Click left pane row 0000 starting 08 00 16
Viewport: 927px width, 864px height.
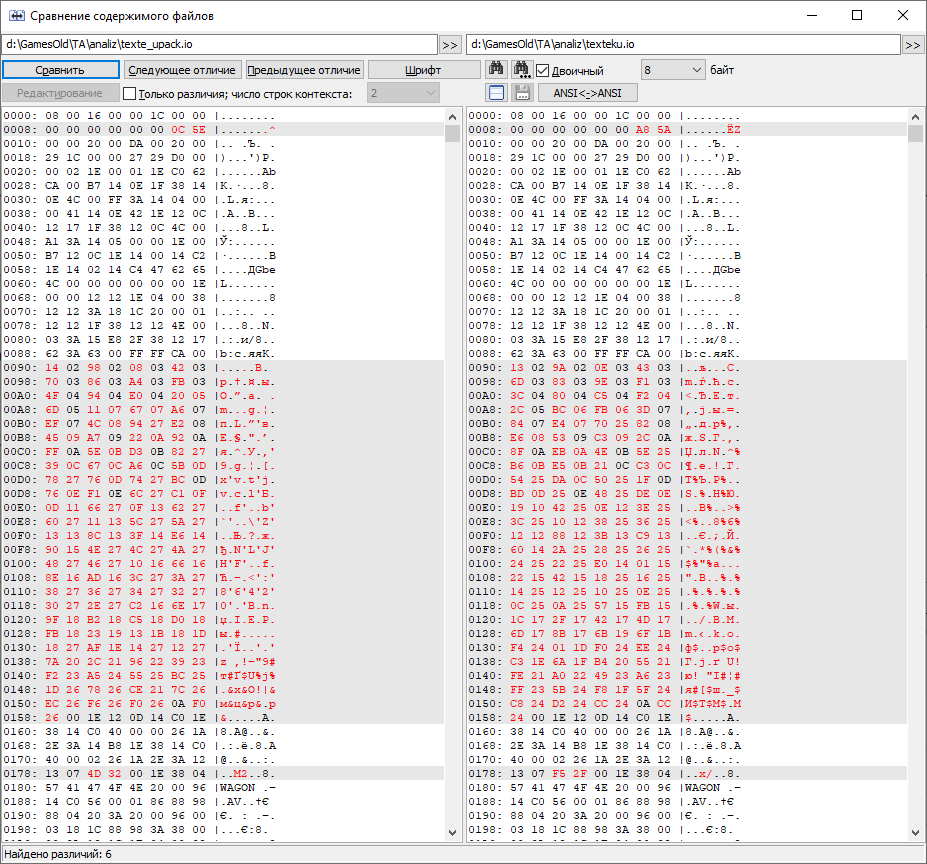(x=223, y=116)
